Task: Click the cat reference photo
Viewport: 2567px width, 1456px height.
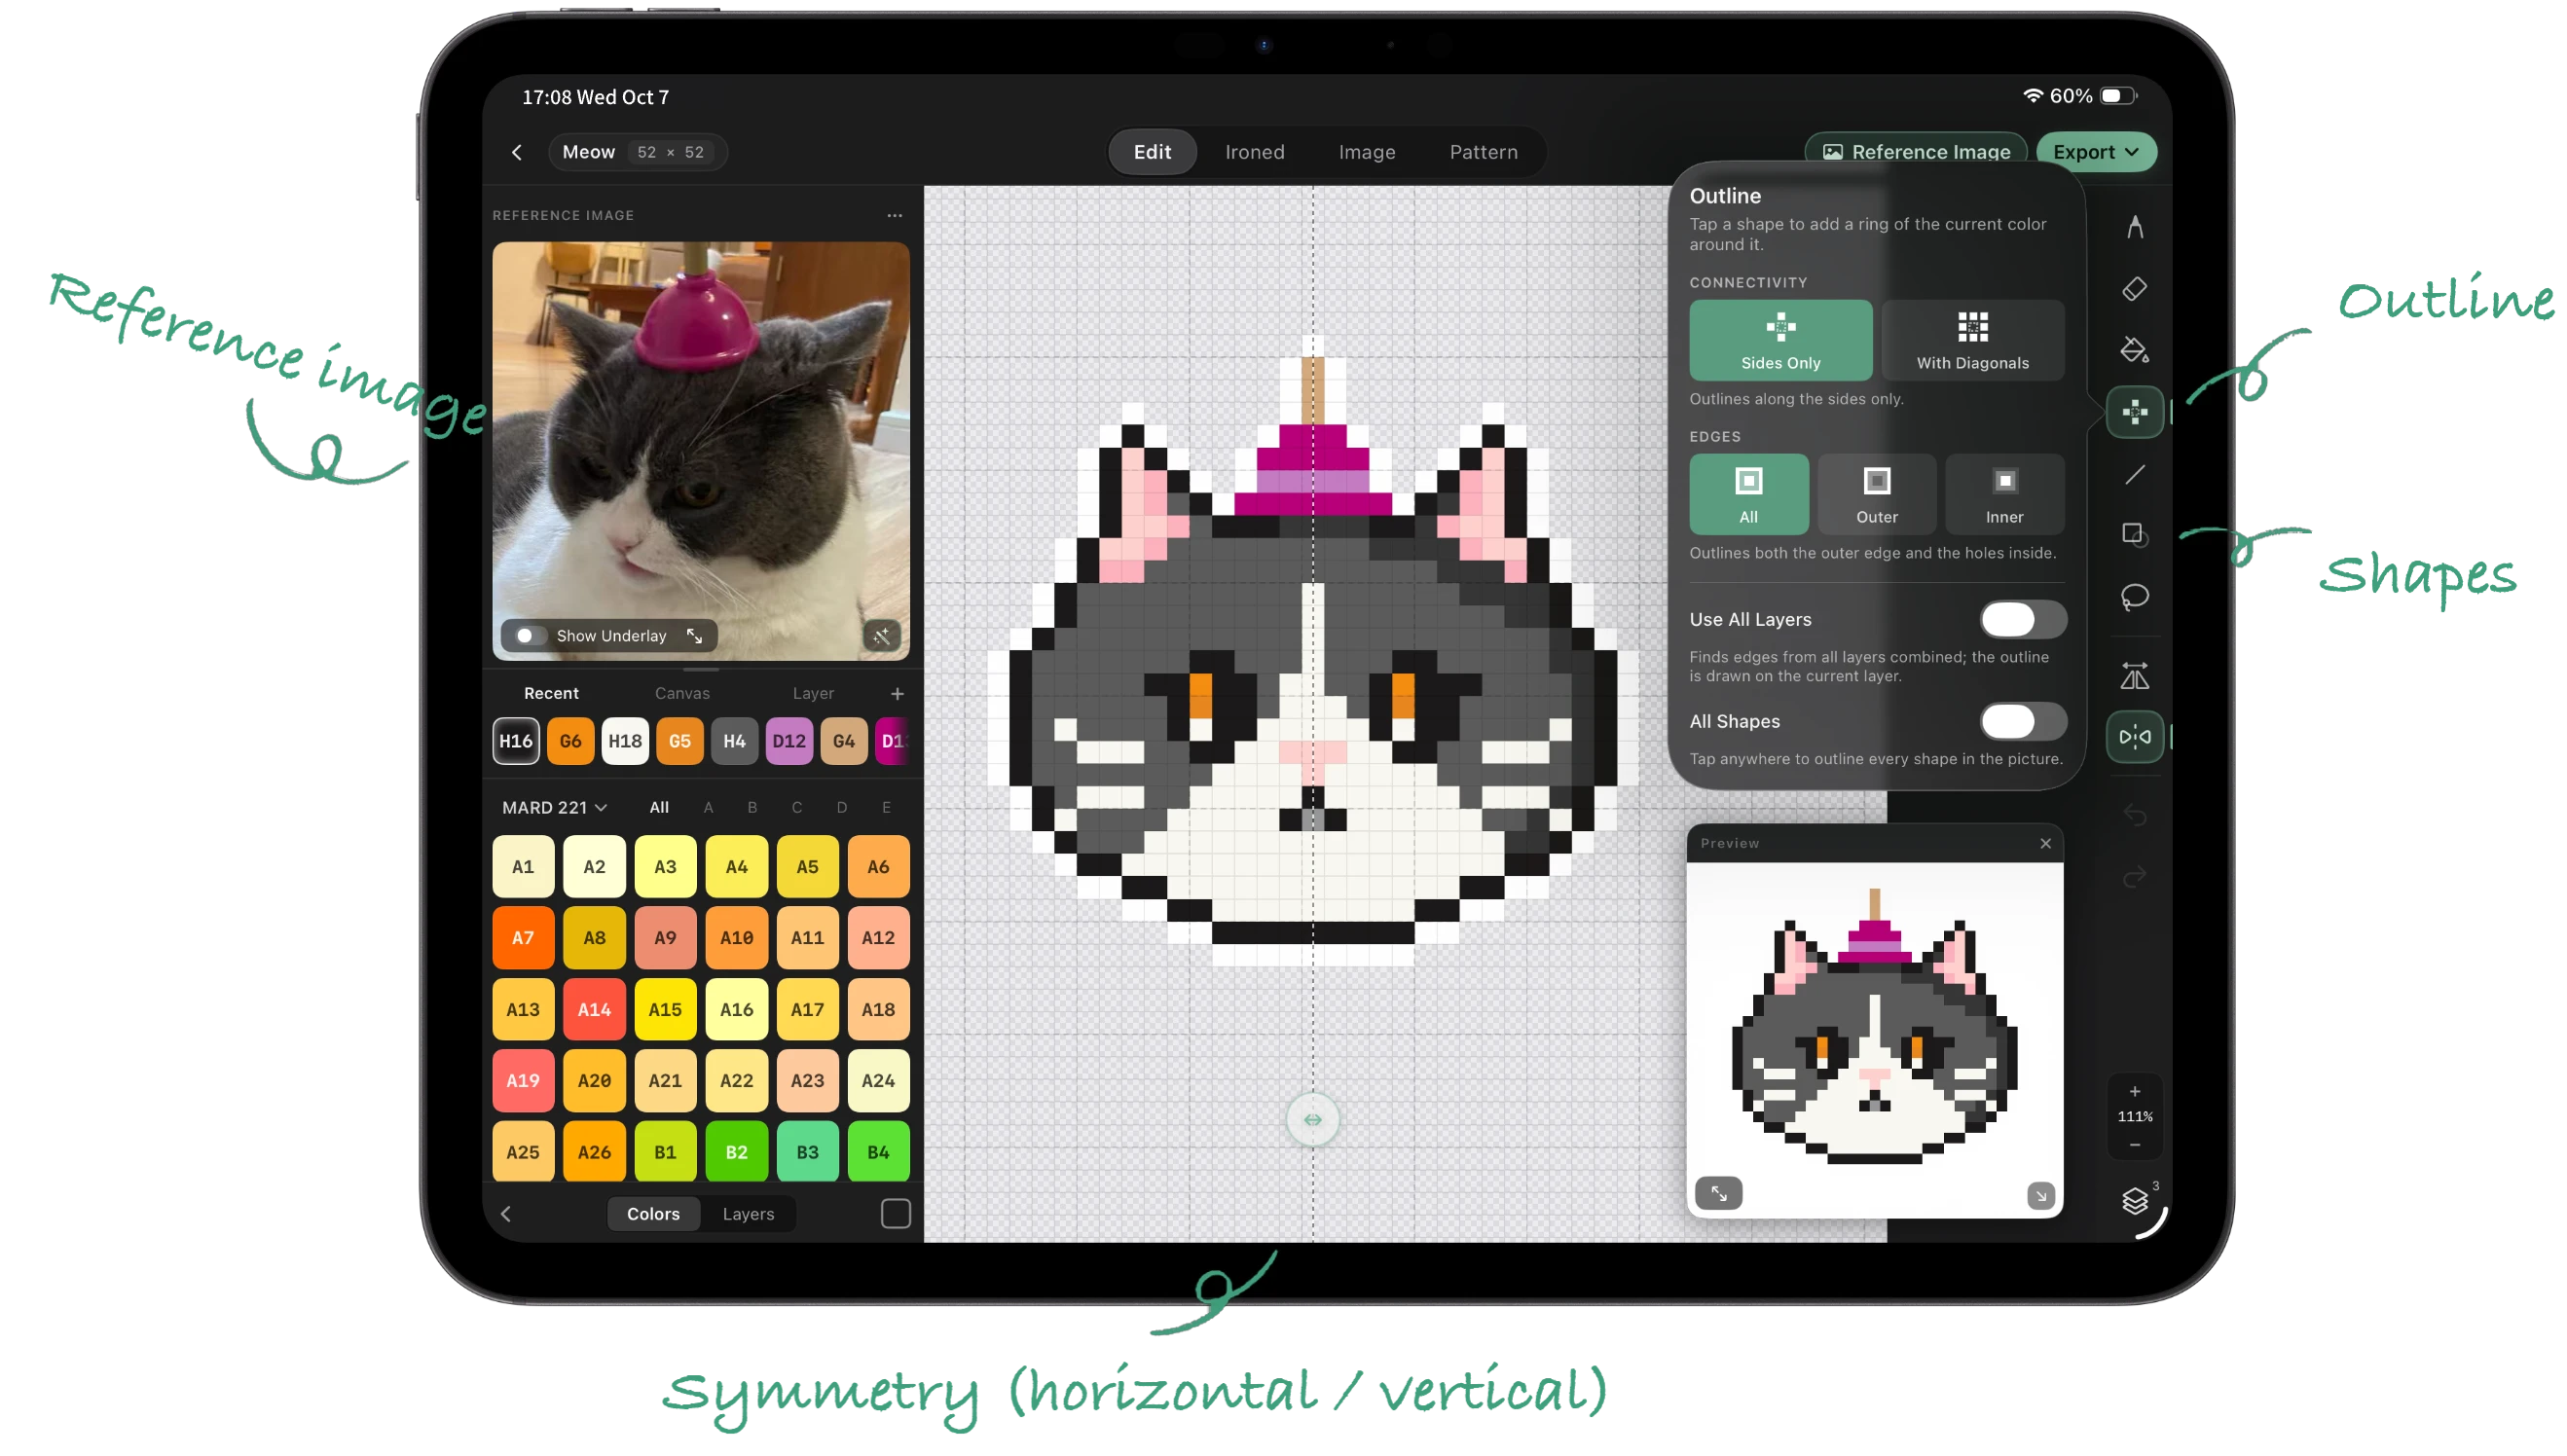Action: point(700,450)
